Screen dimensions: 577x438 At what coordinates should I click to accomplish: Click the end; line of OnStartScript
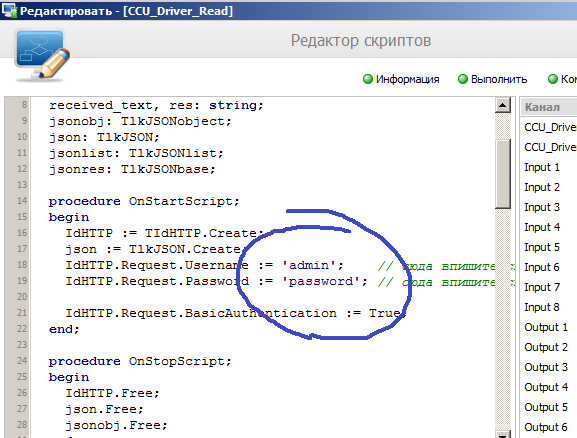(64, 329)
